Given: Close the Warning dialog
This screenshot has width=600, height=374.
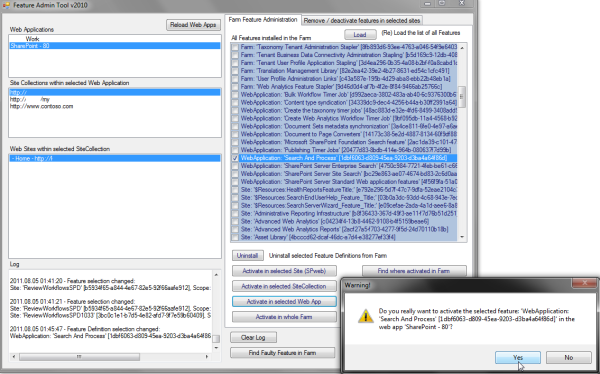Looking at the screenshot, I should [x=584, y=283].
